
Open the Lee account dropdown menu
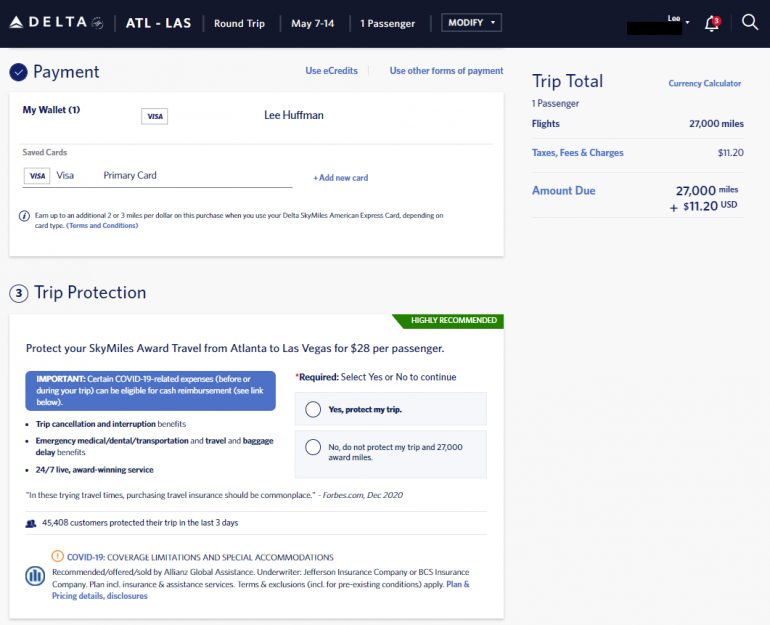[678, 20]
